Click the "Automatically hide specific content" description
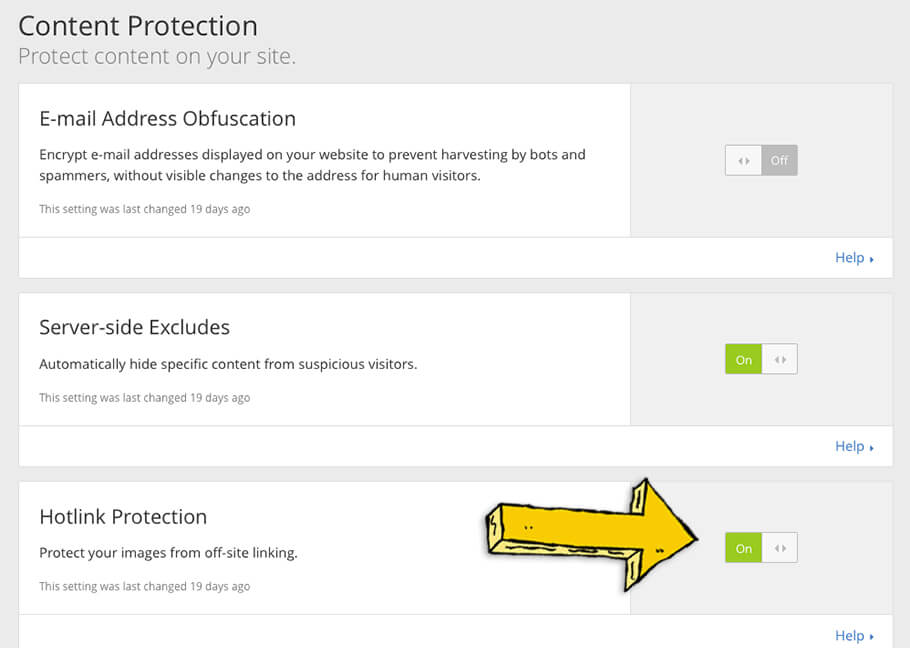This screenshot has width=910, height=648. click(228, 364)
